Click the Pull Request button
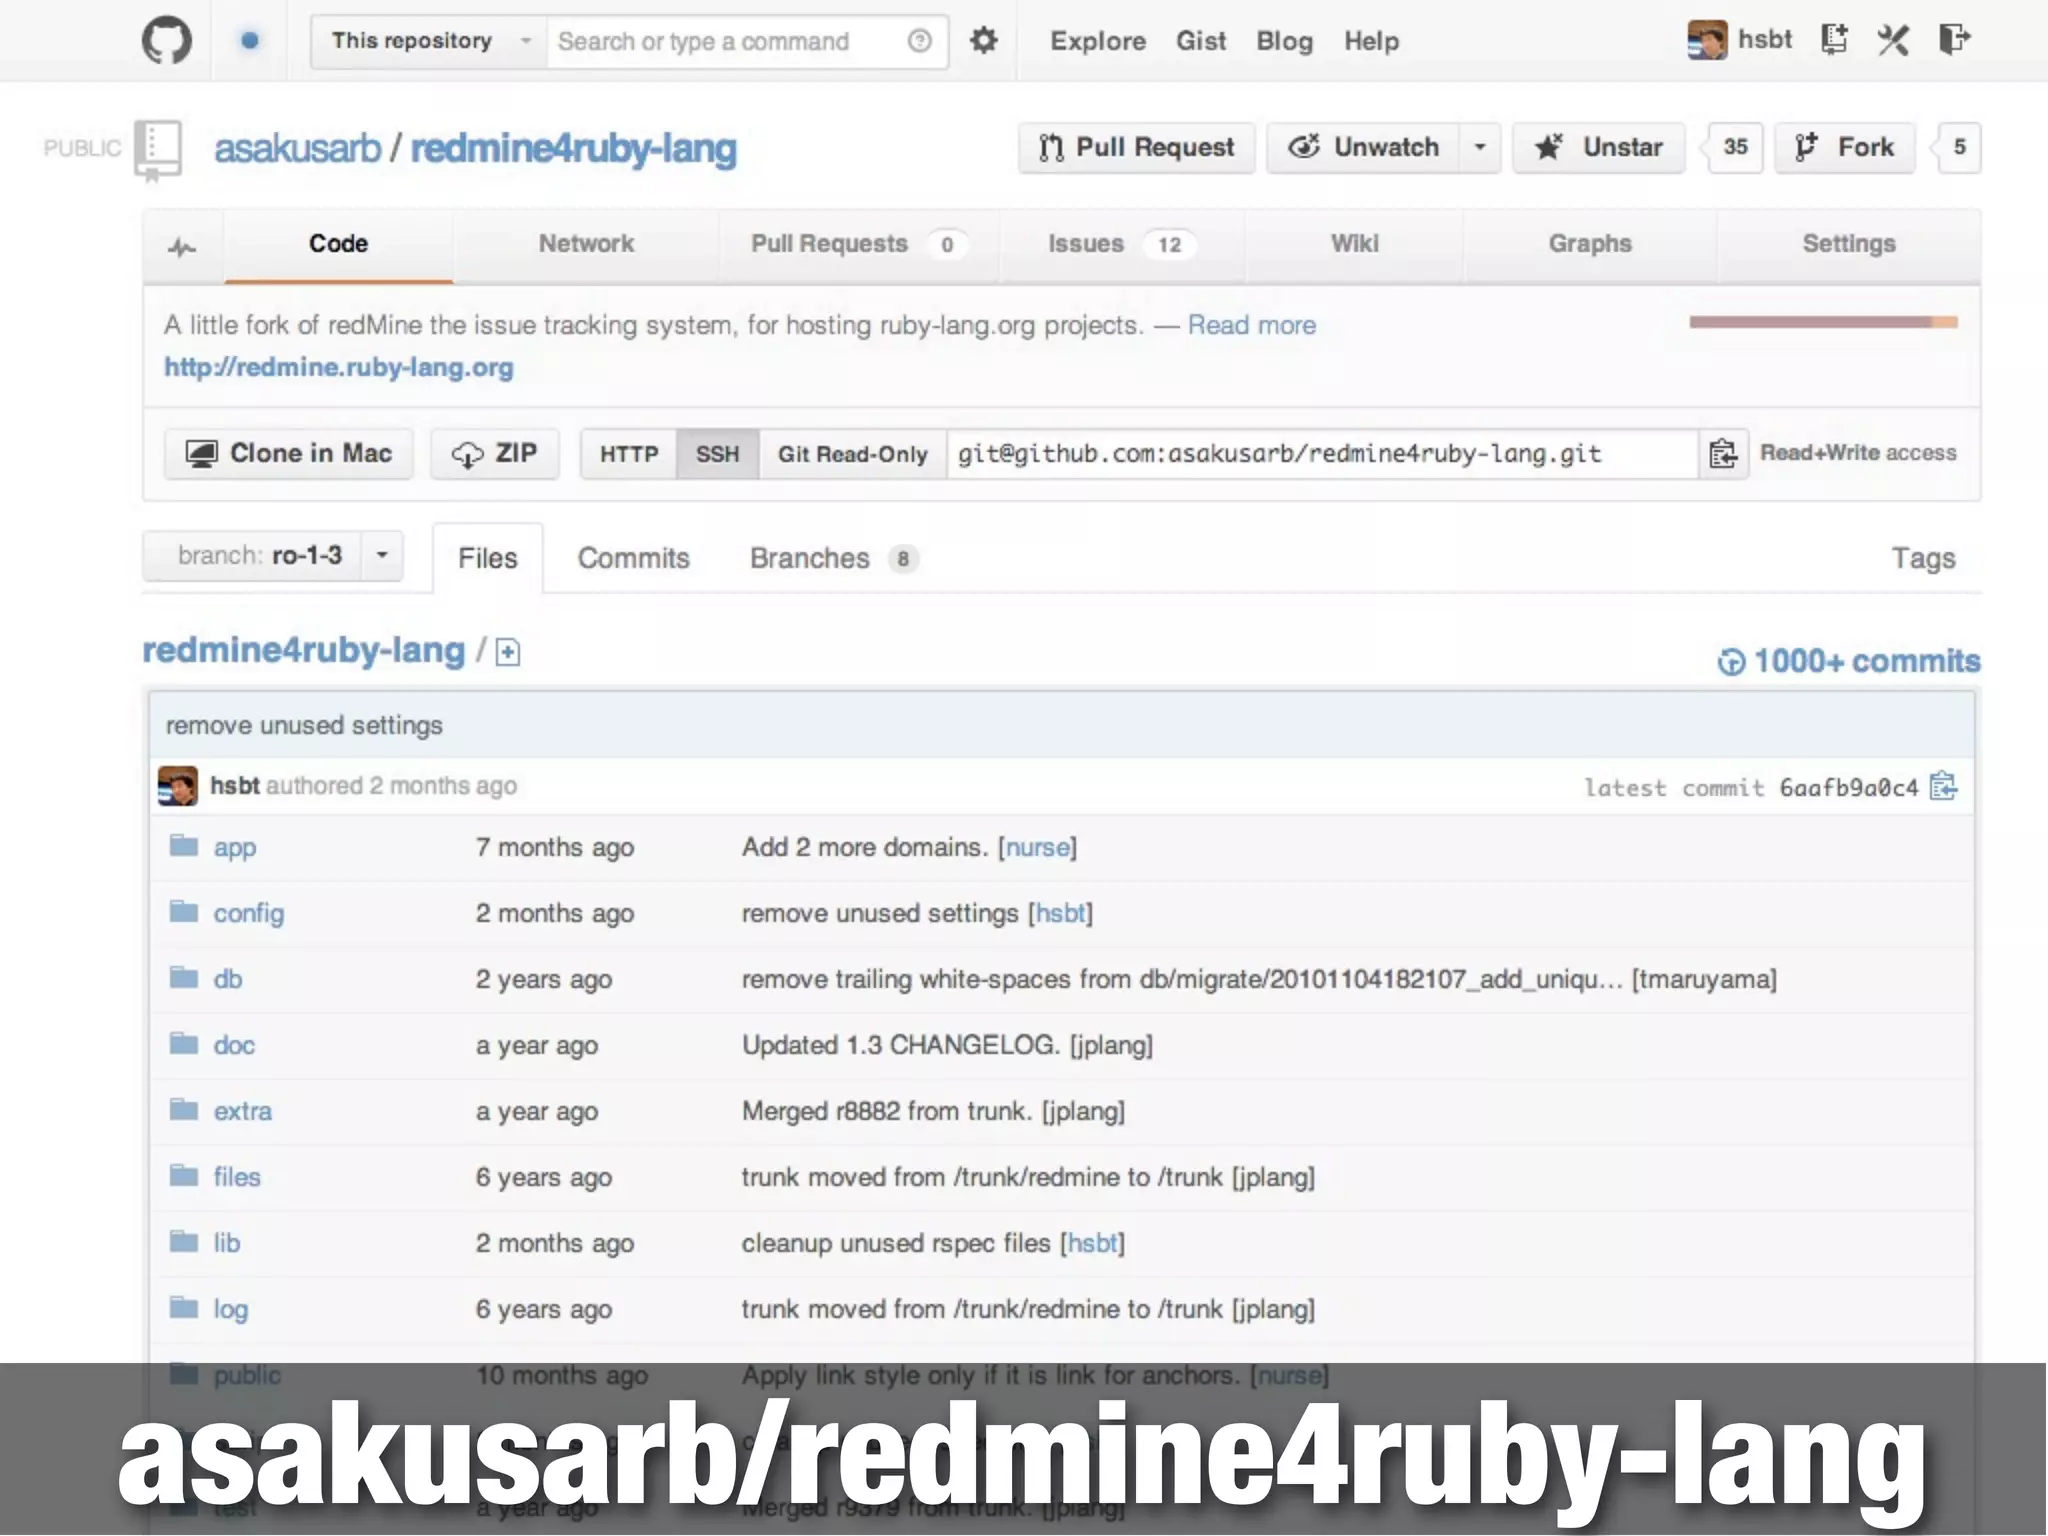Screen dimensions: 2048x1536 [x=1137, y=148]
